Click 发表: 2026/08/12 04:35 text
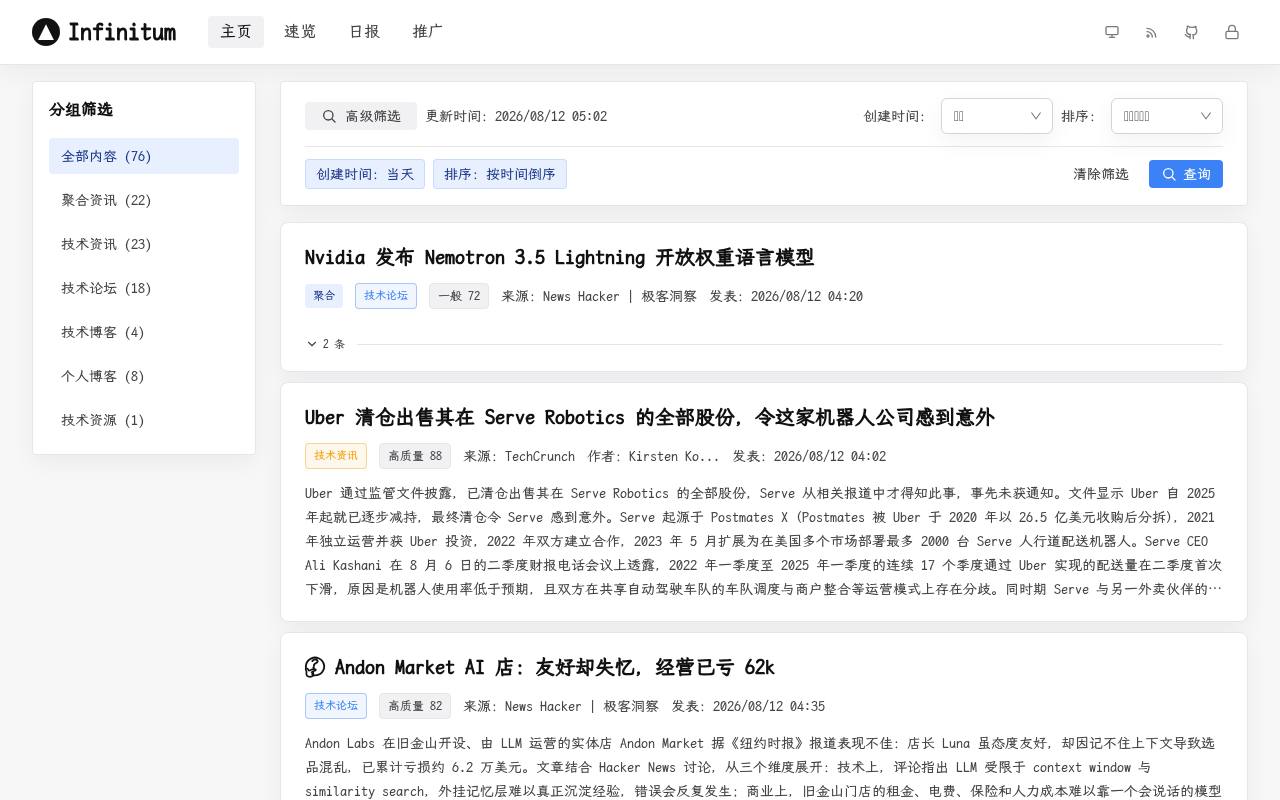The height and width of the screenshot is (800, 1280). coord(748,706)
